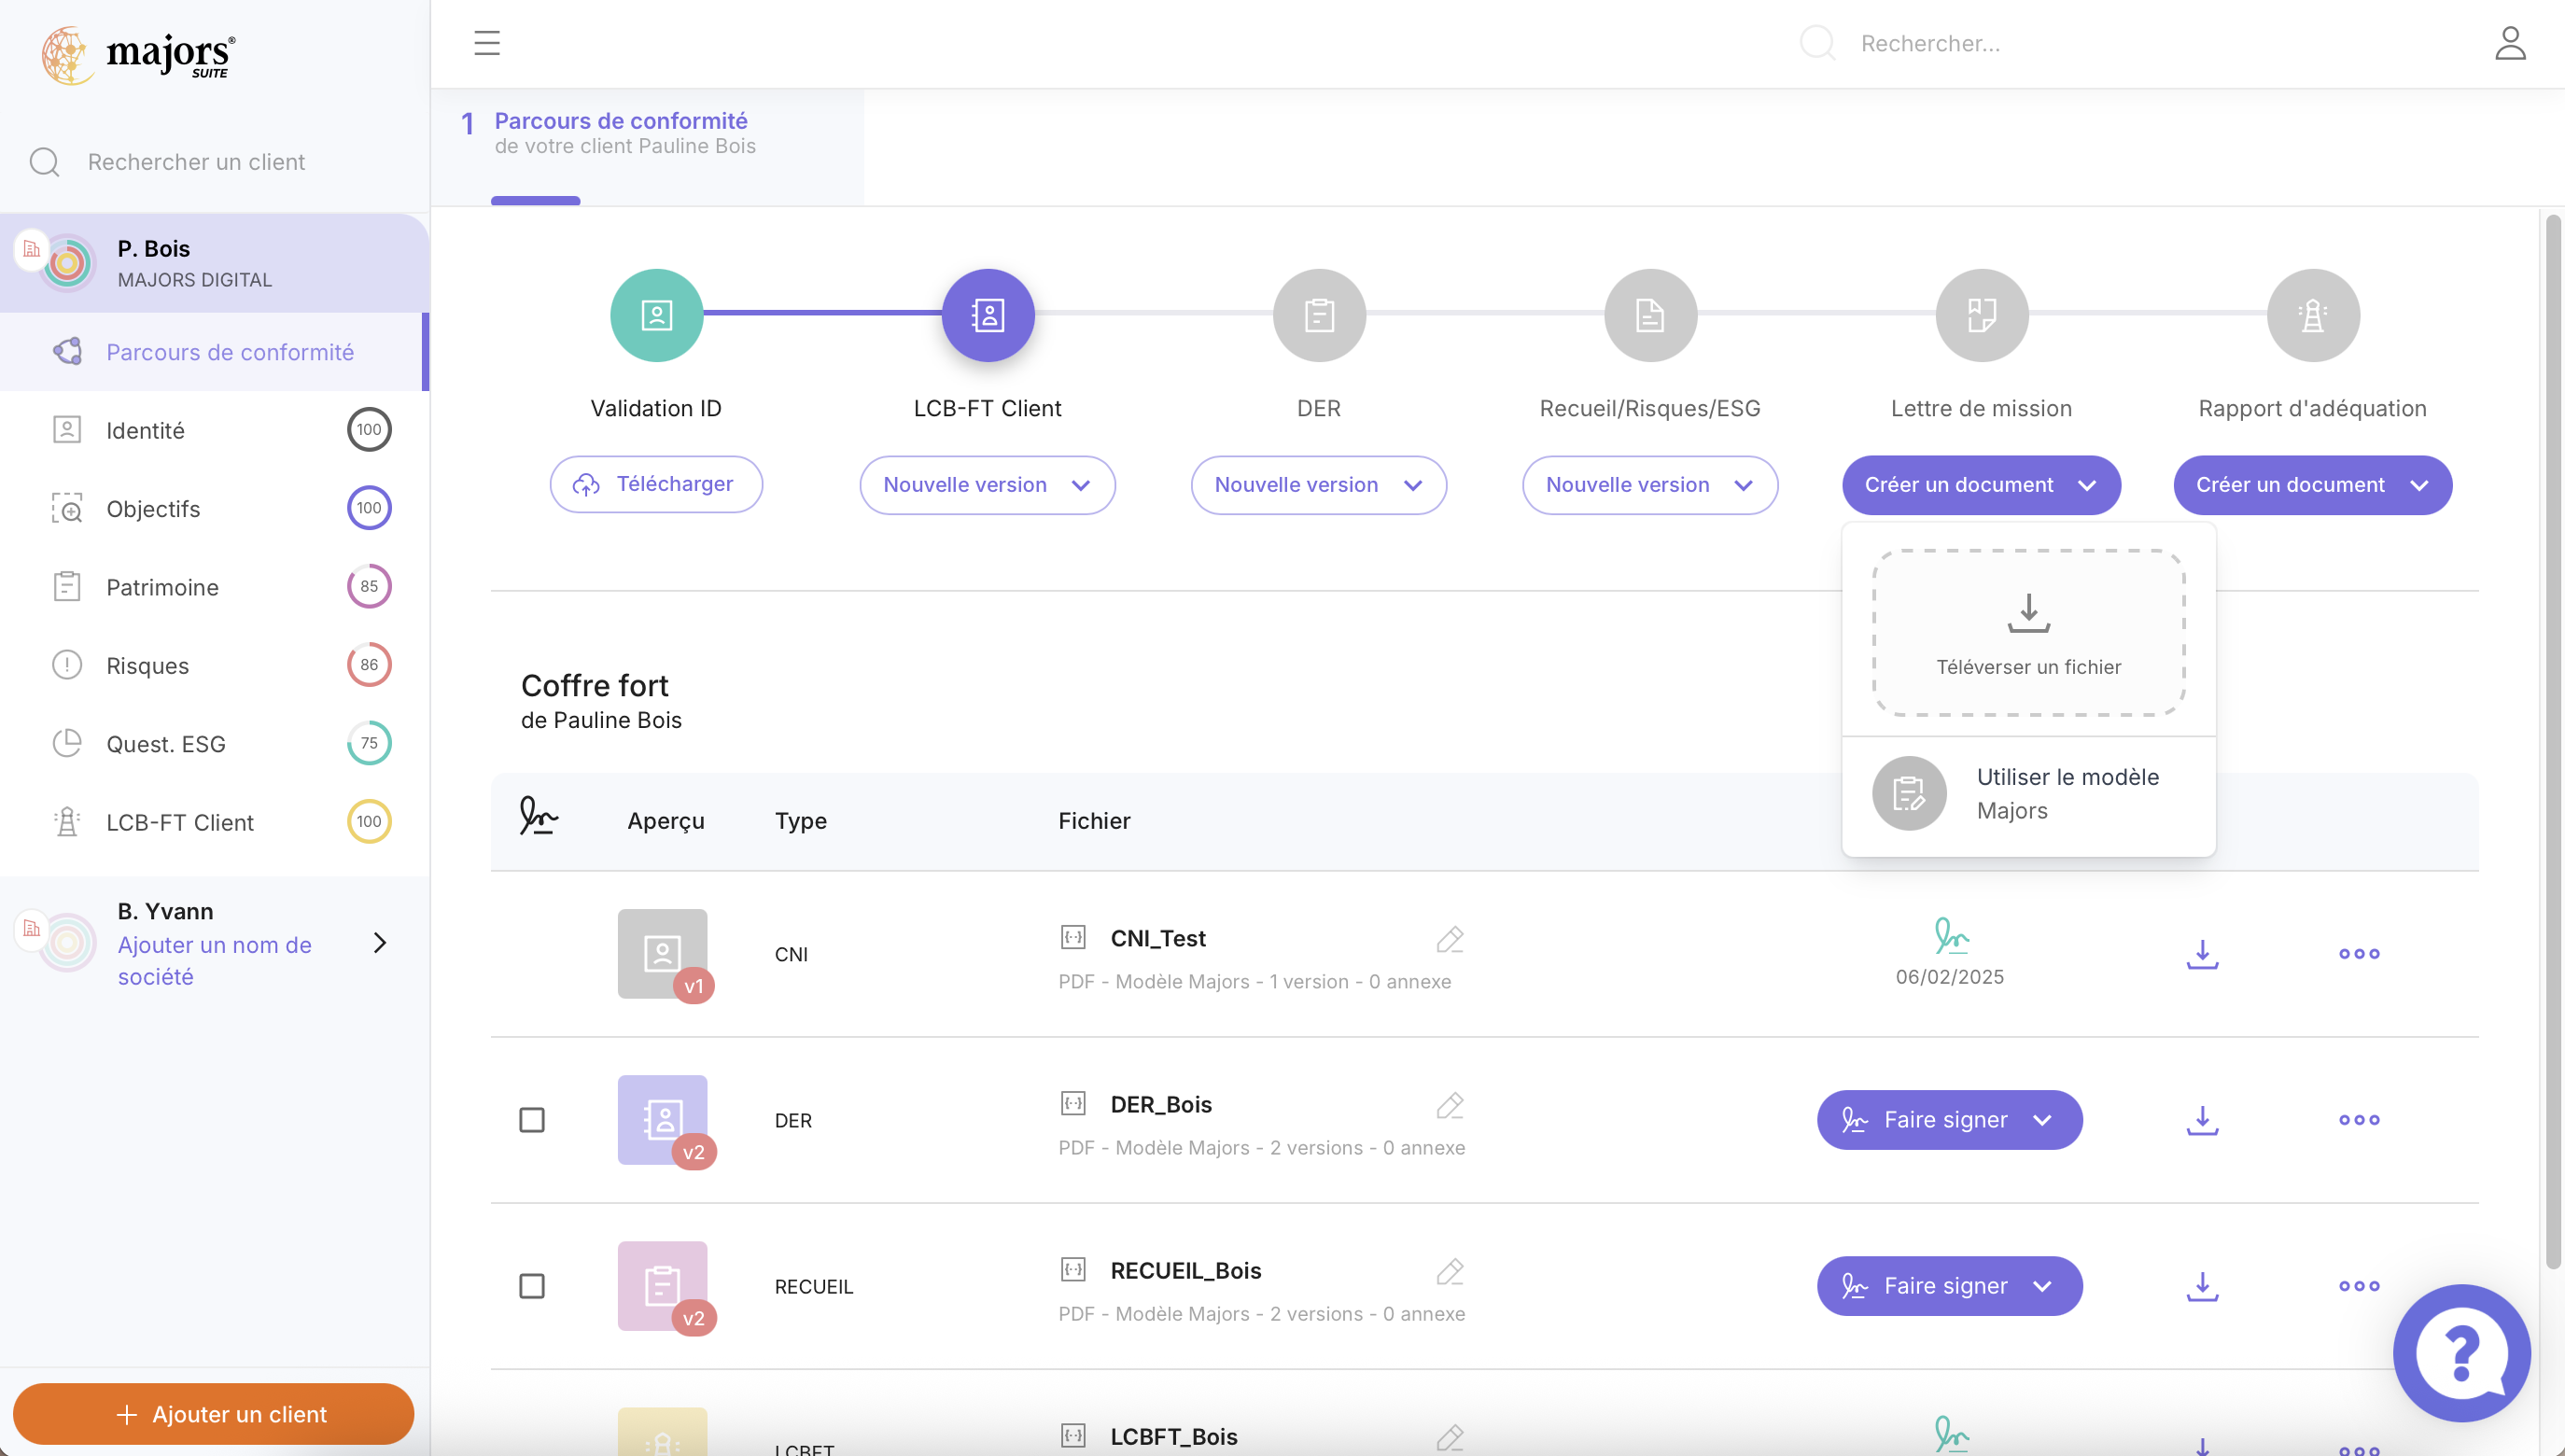Viewport: 2565px width, 1456px height.
Task: Click the hamburger menu icon
Action: click(487, 43)
